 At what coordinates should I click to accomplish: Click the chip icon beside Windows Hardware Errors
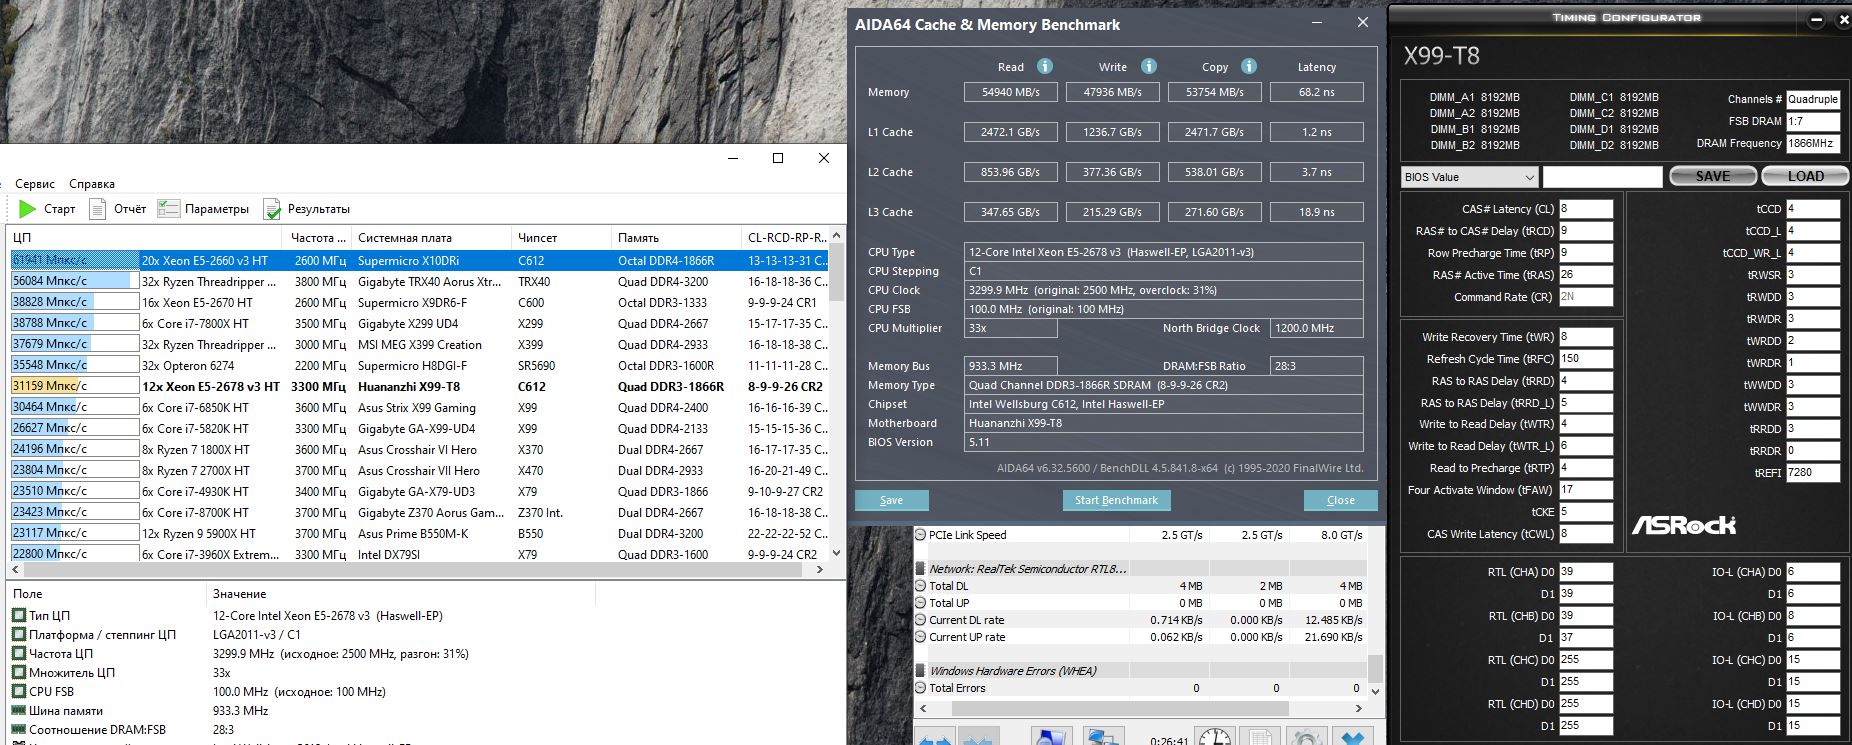(921, 670)
